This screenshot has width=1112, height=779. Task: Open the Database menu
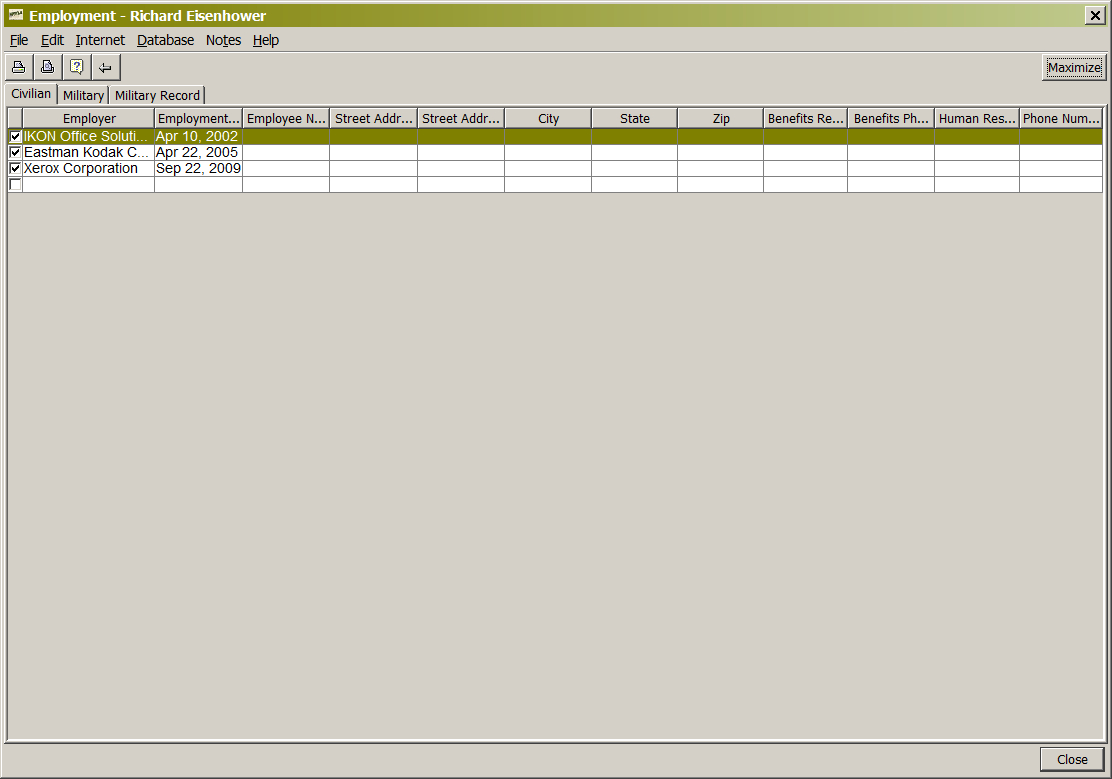(x=165, y=40)
